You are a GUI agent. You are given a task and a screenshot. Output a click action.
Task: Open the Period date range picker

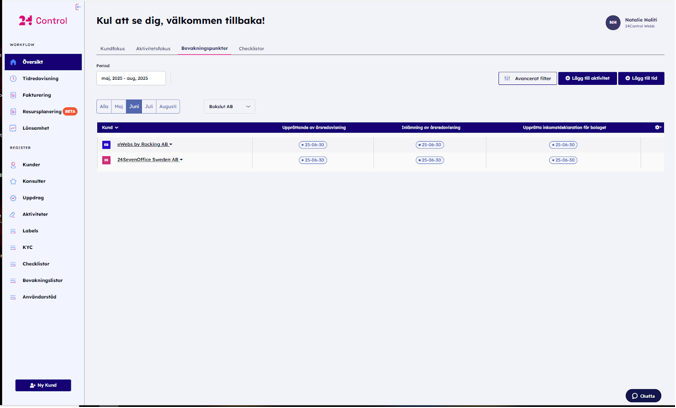click(x=131, y=78)
